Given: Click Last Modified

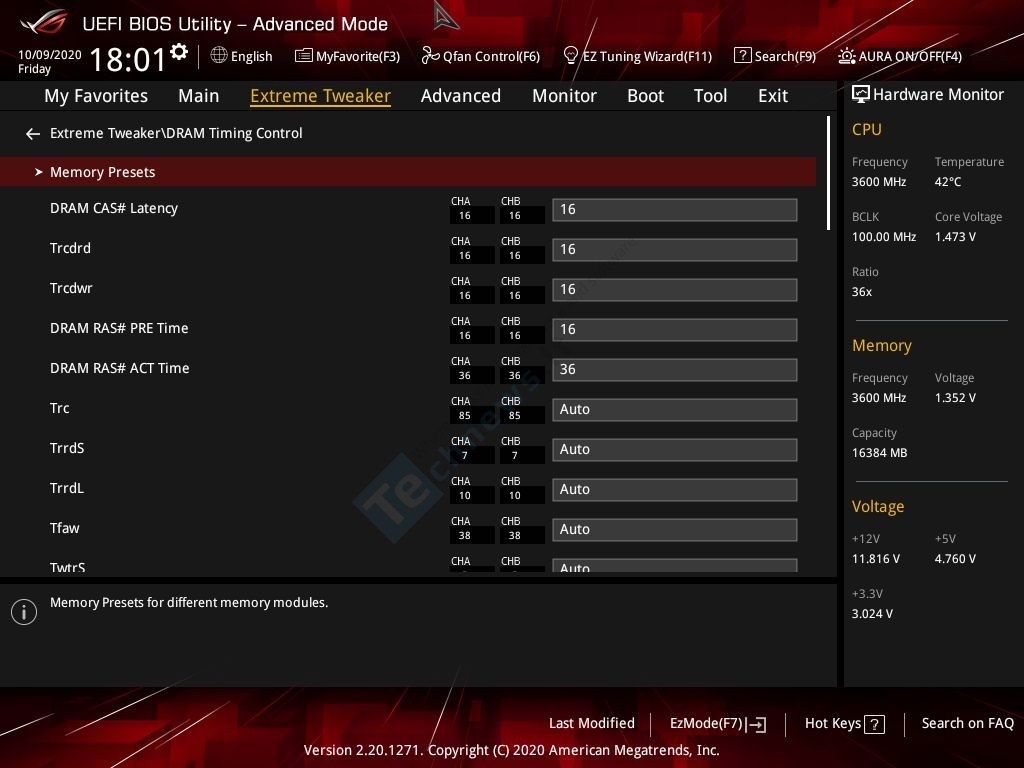Looking at the screenshot, I should click(592, 724).
